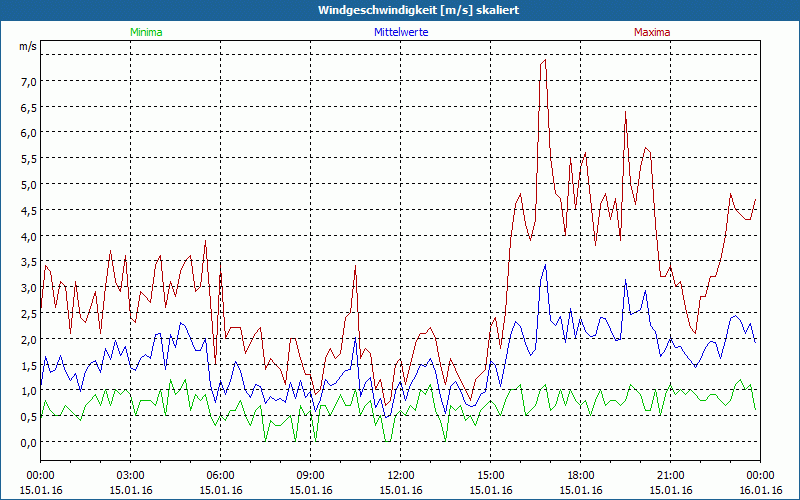The image size is (800, 500).
Task: Click the 0,0 y-axis value
Action: point(28,442)
